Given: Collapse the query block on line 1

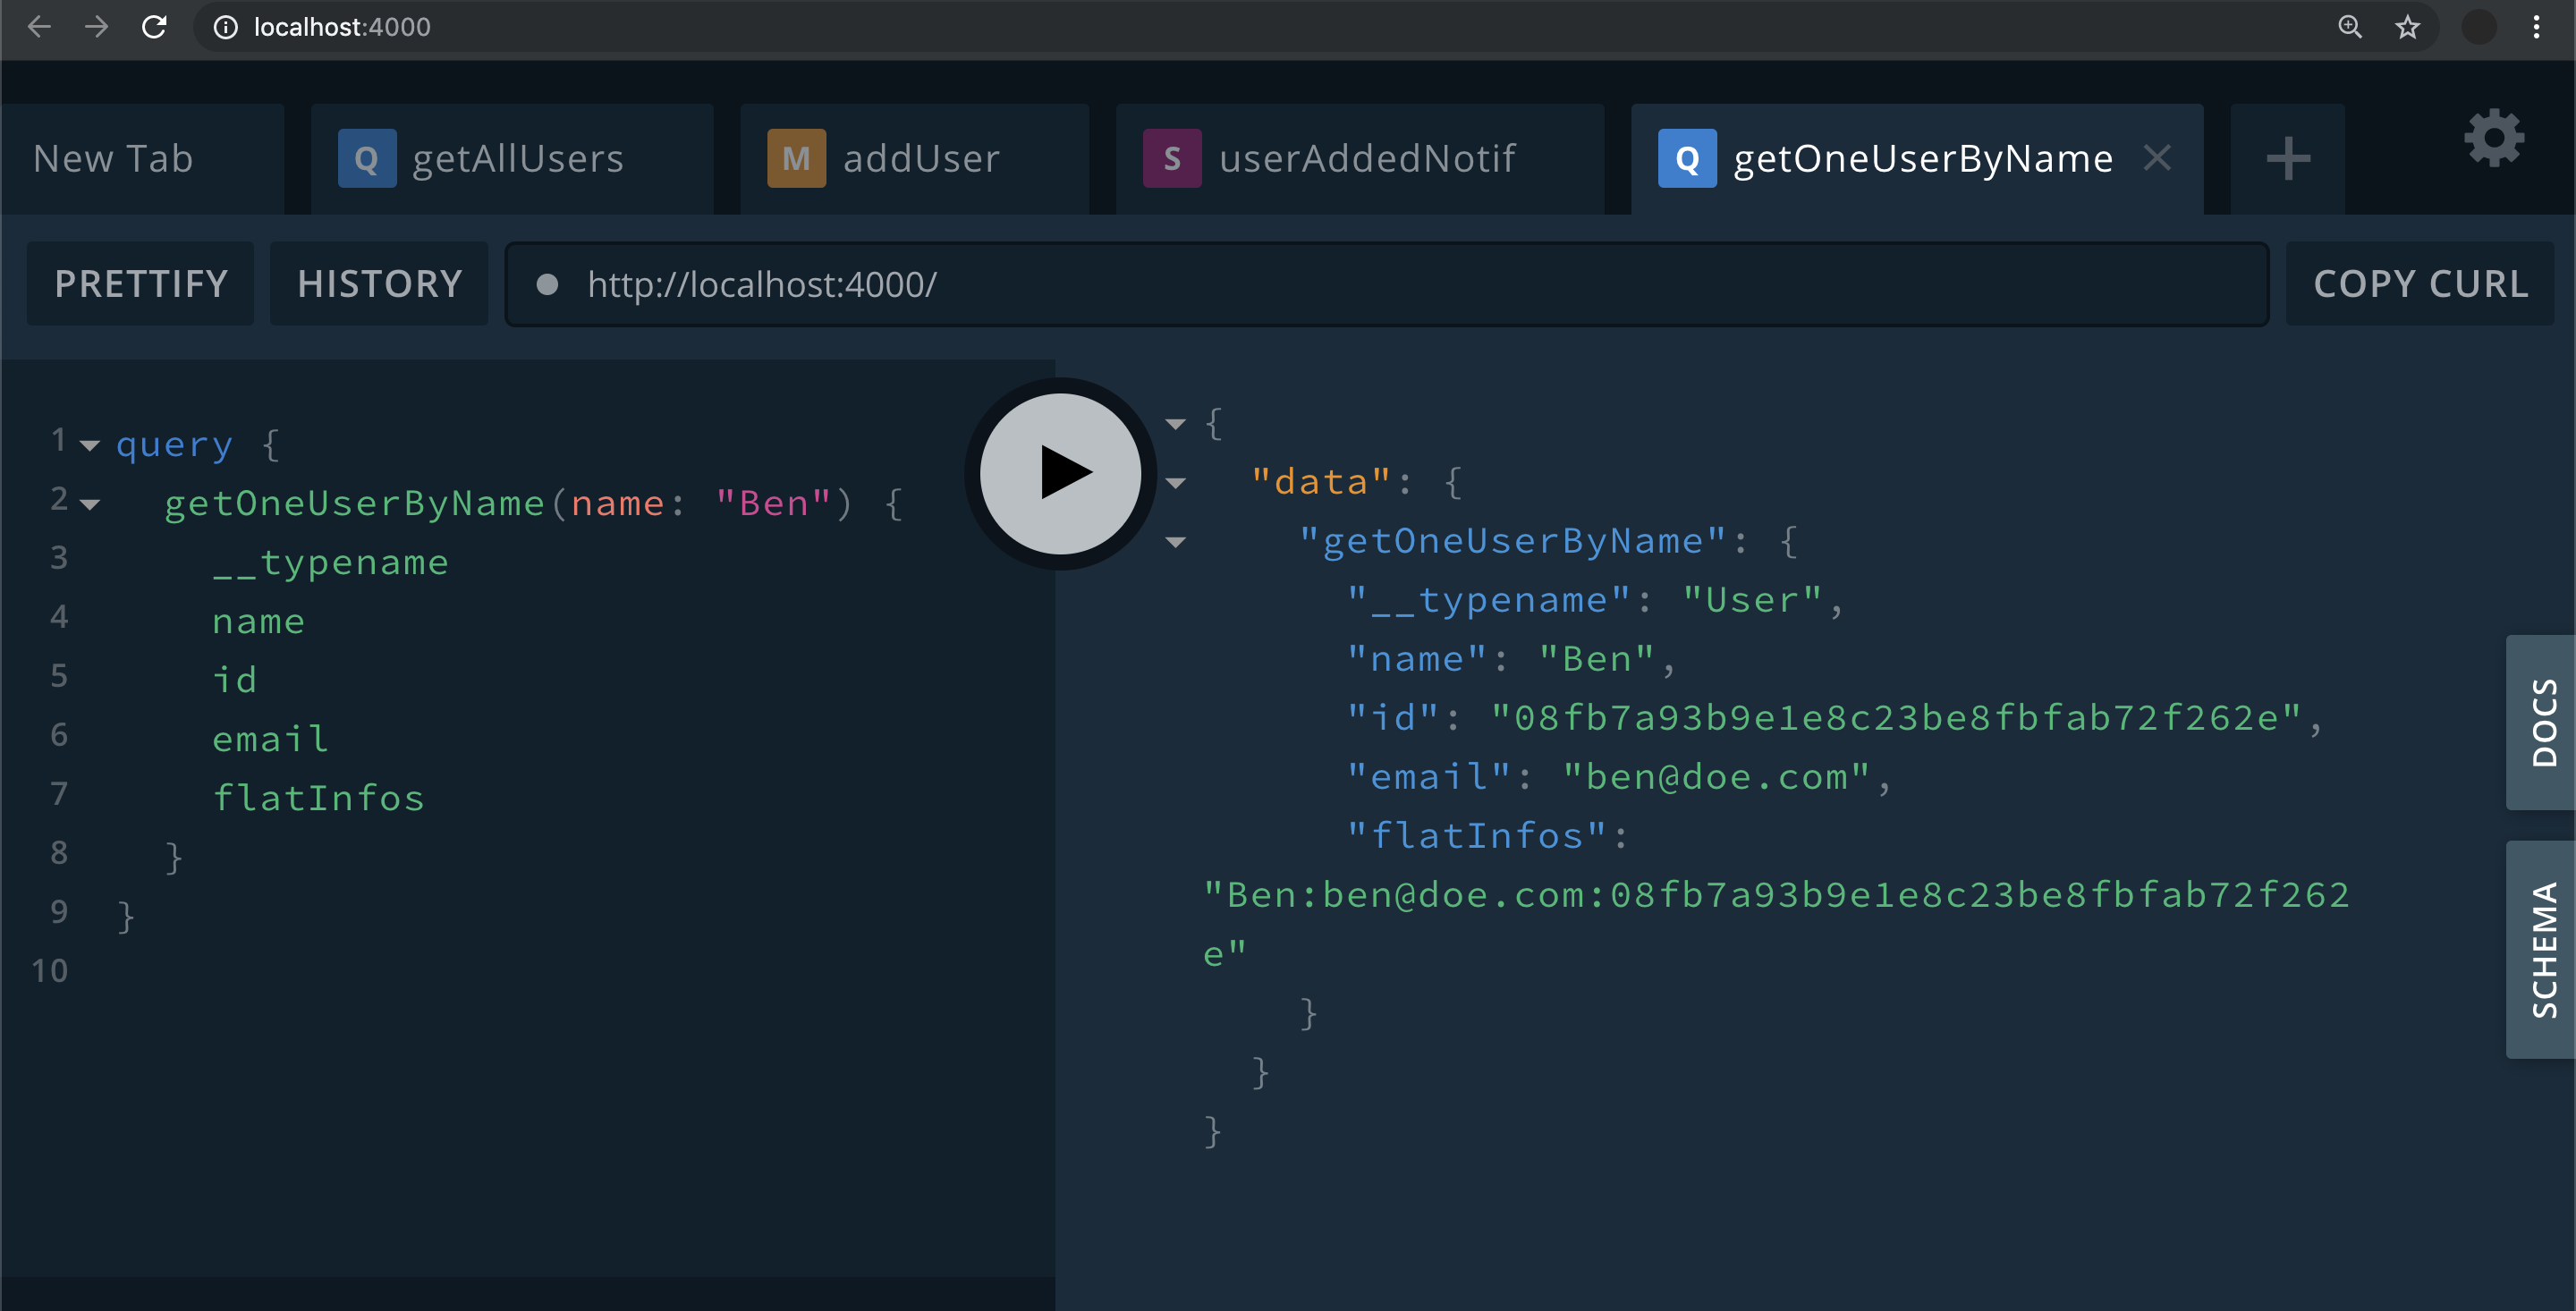Looking at the screenshot, I should 90,445.
